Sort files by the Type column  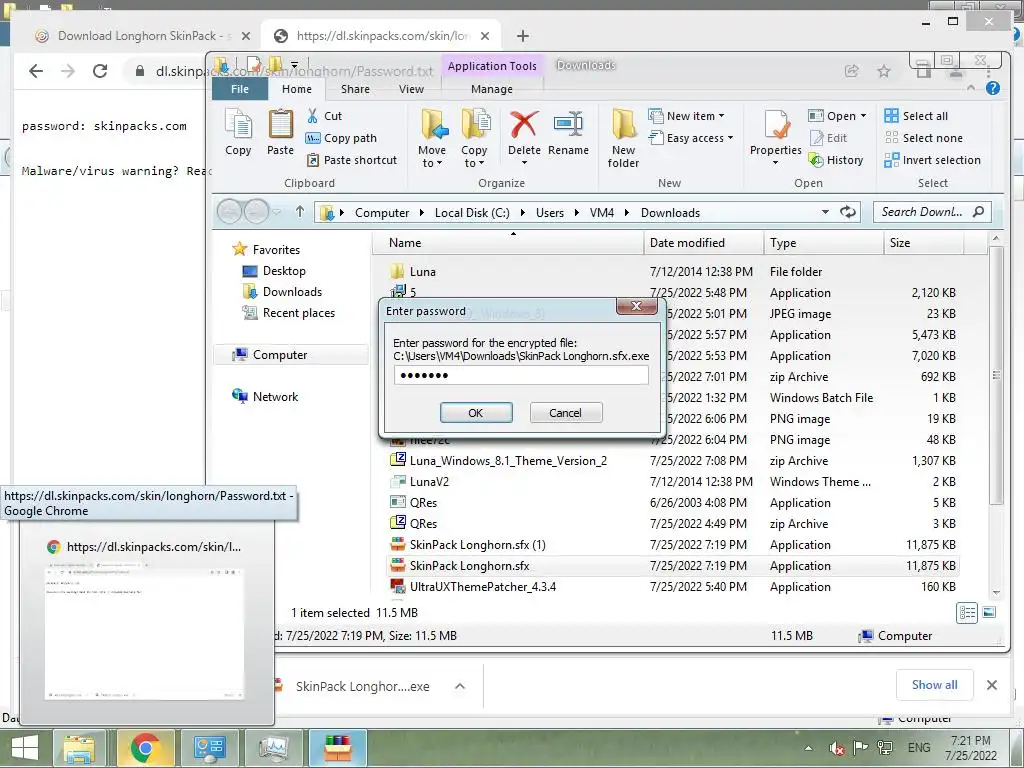823,243
